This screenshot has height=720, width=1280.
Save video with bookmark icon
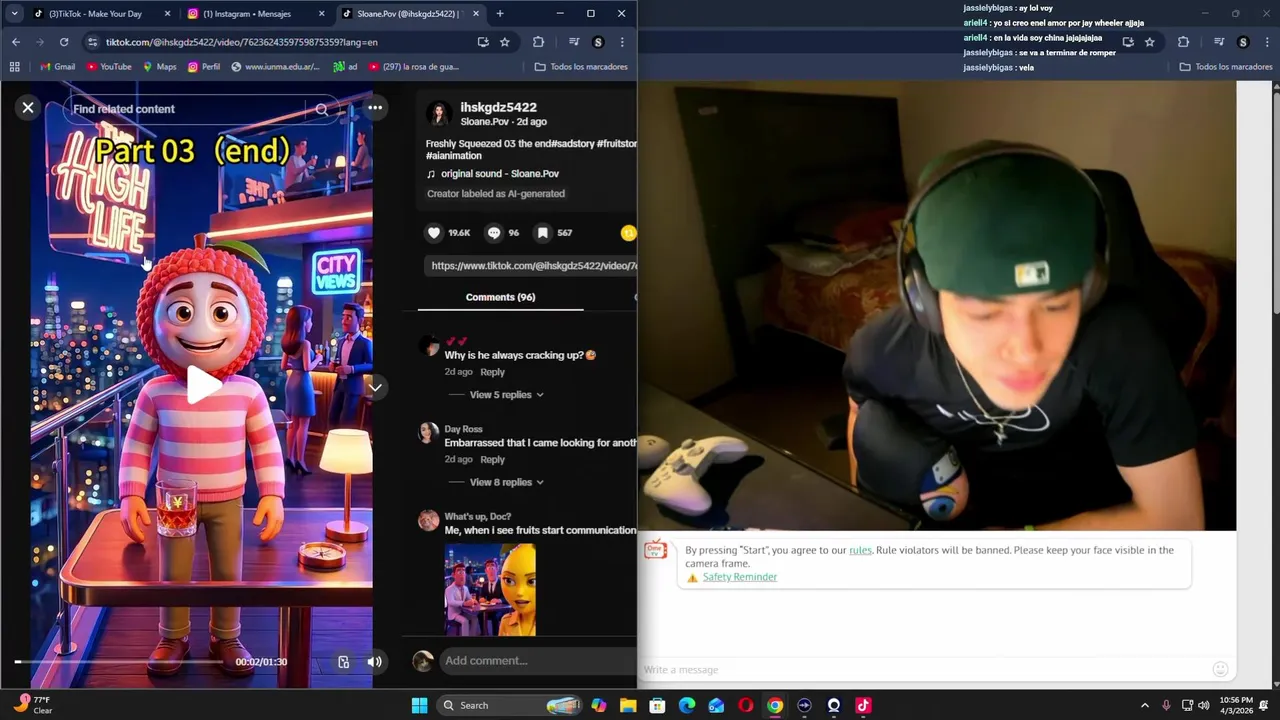[542, 233]
